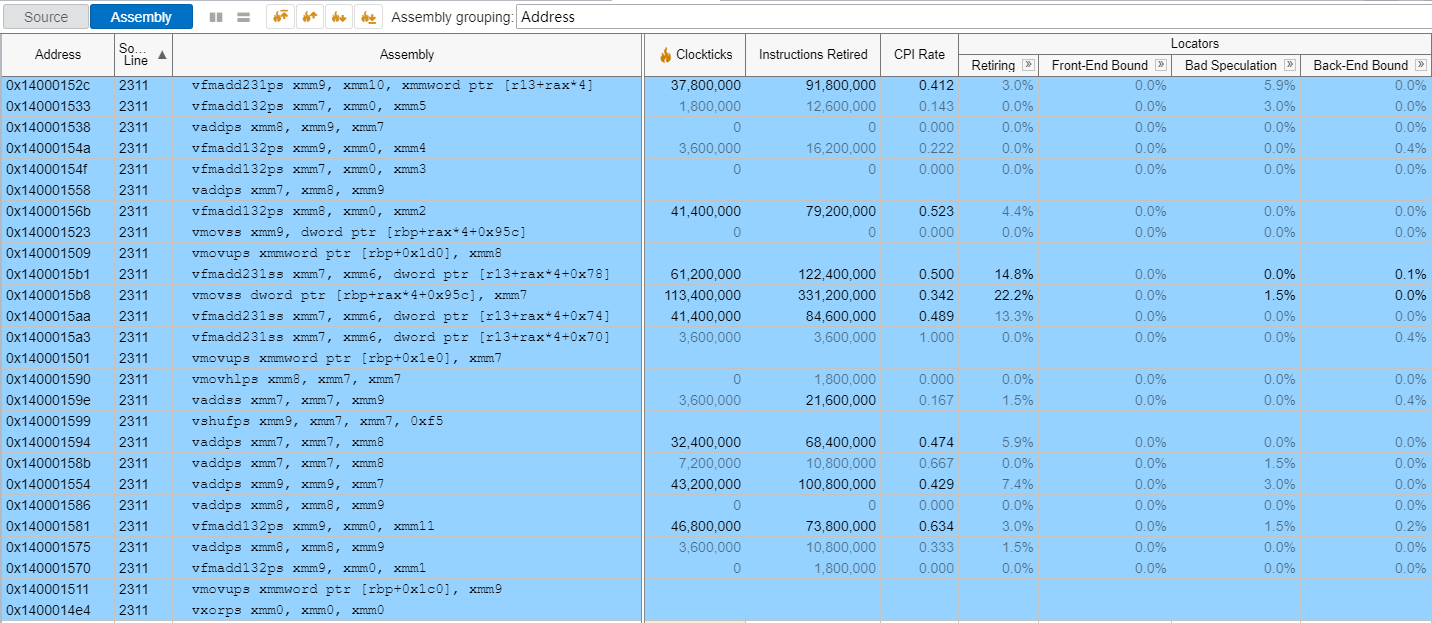Click bad speculation value 5.9%
Screen dimensions: 1432x623
1280,86
